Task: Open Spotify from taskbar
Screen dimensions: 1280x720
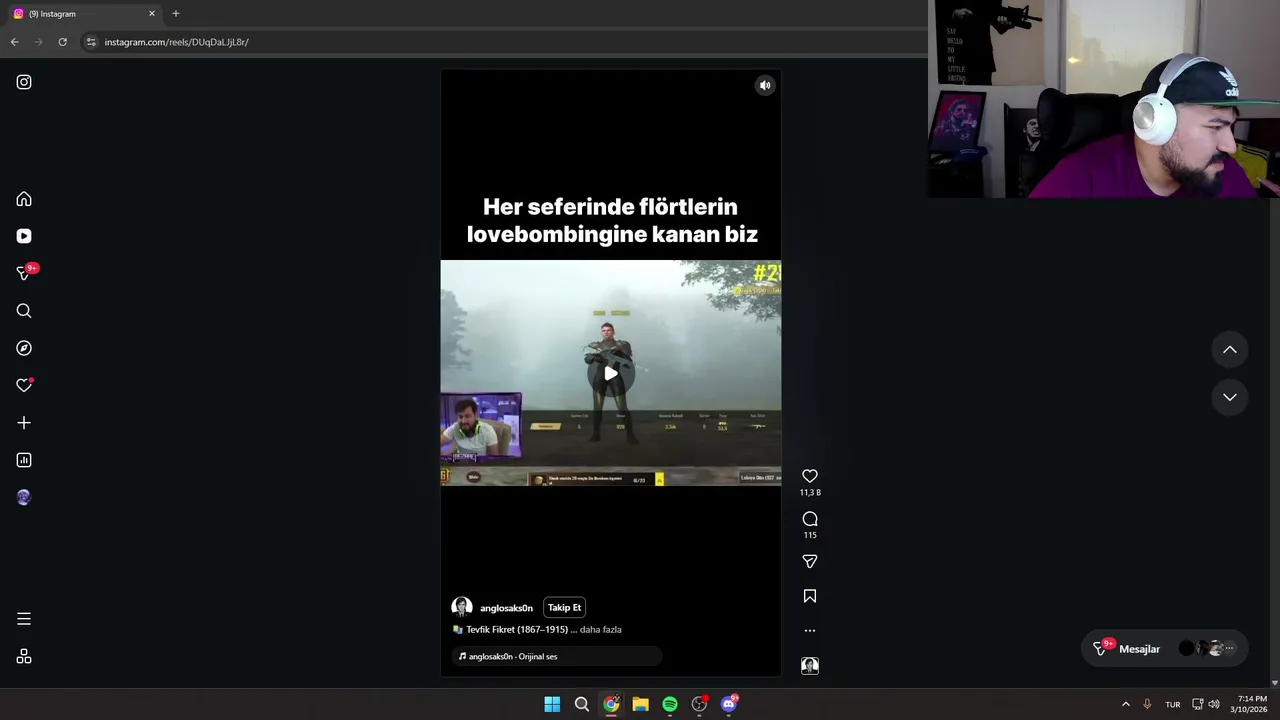Action: [x=670, y=705]
